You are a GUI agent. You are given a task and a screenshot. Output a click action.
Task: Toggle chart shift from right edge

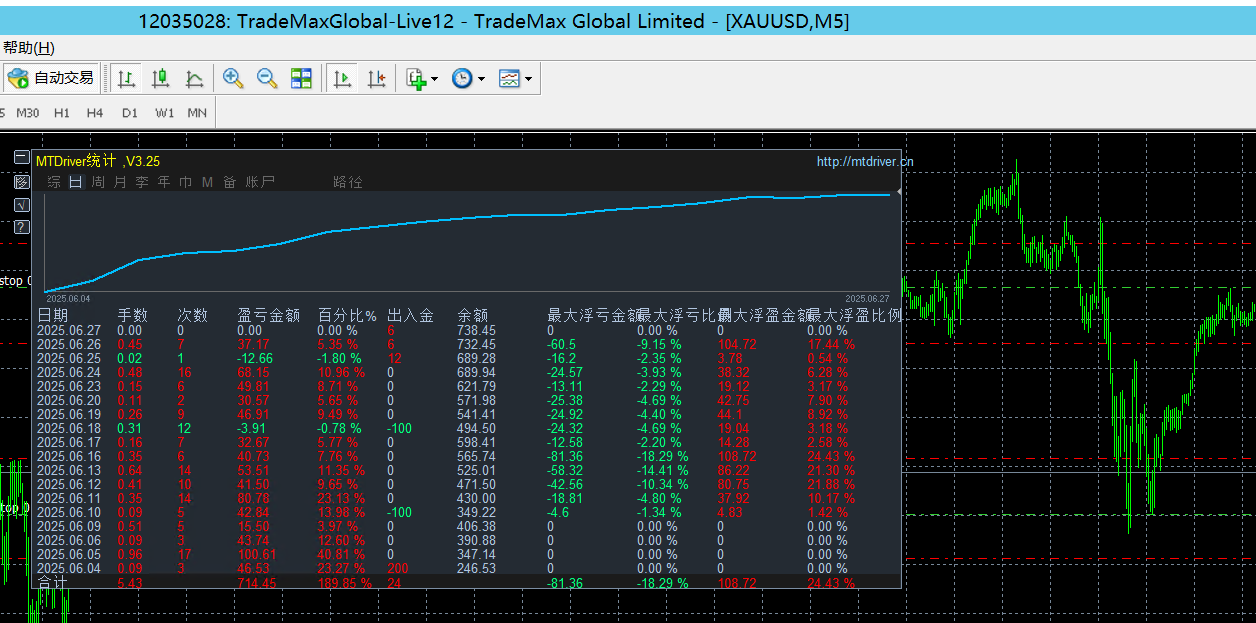pos(376,78)
